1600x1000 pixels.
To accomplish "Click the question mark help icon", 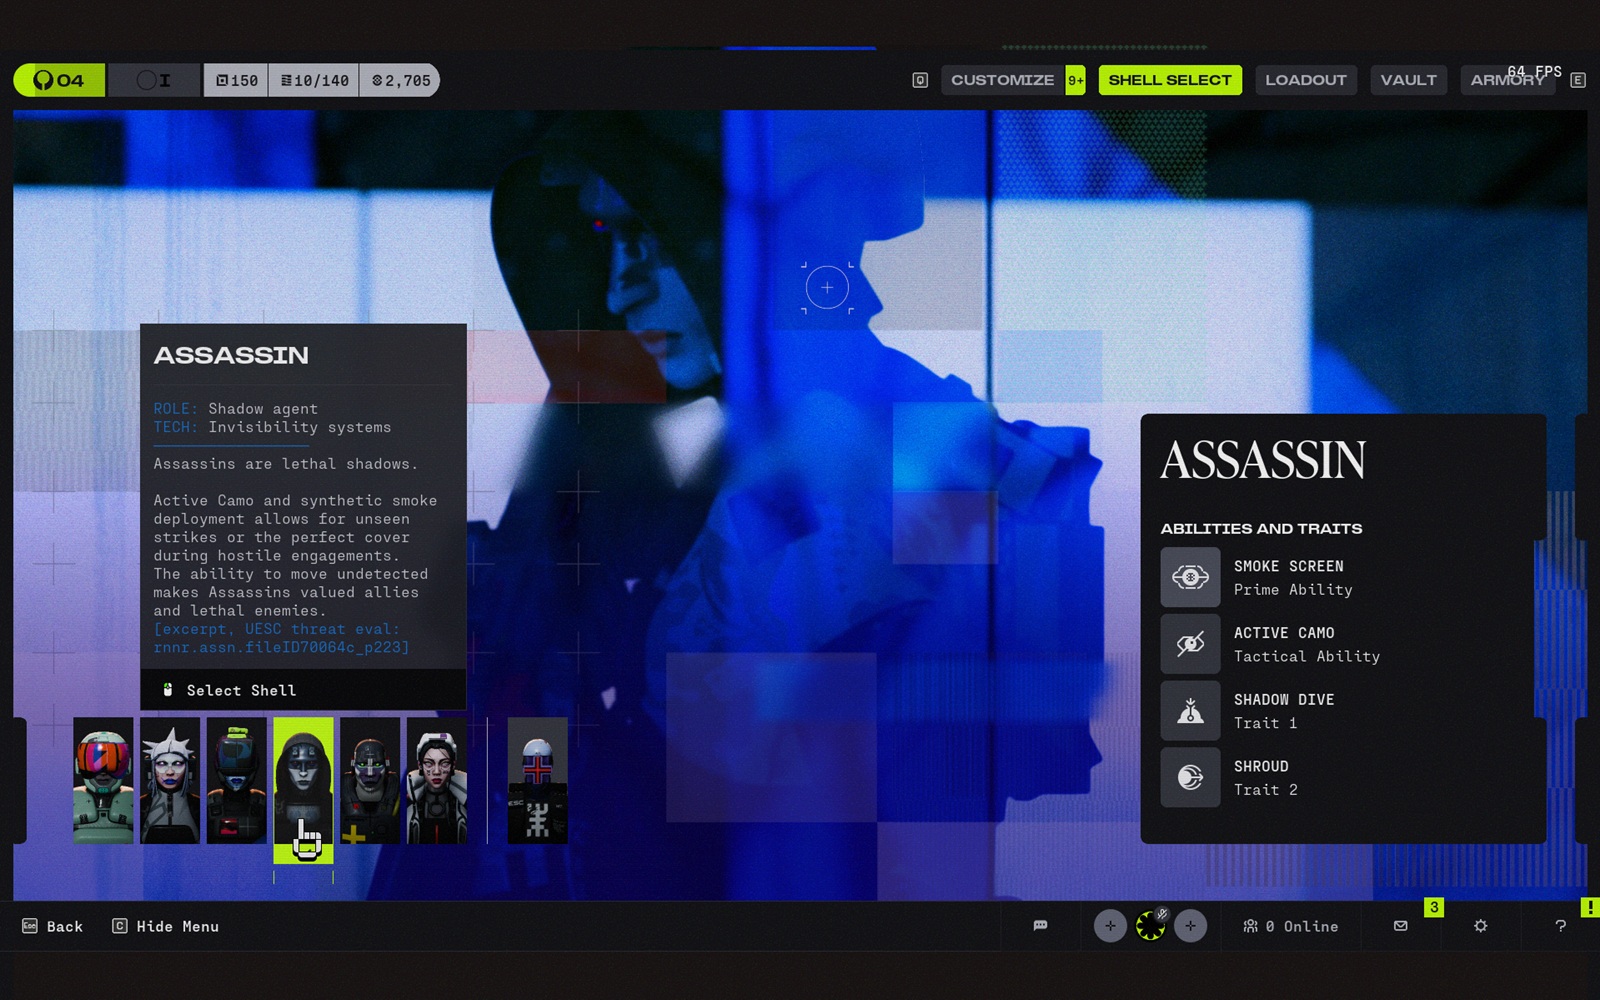I will 1560,926.
